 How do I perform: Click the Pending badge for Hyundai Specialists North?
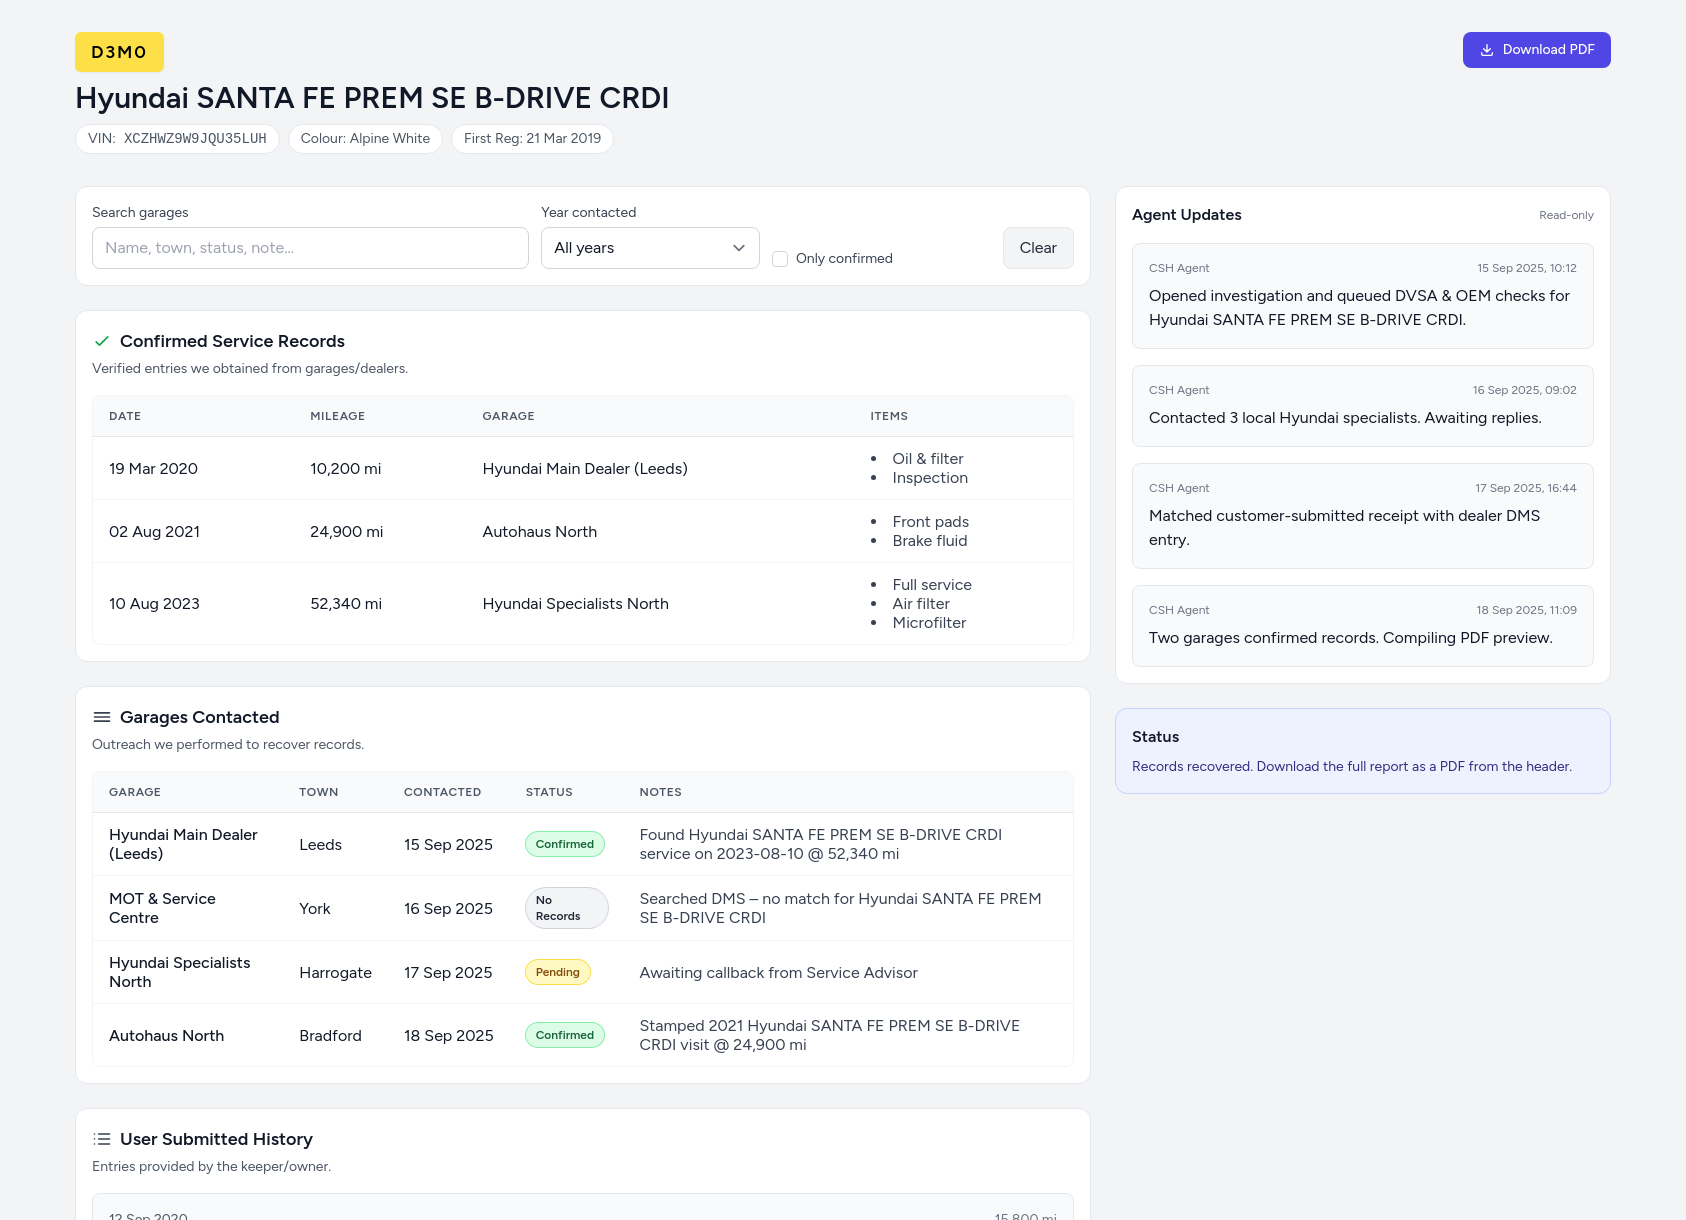pos(557,971)
